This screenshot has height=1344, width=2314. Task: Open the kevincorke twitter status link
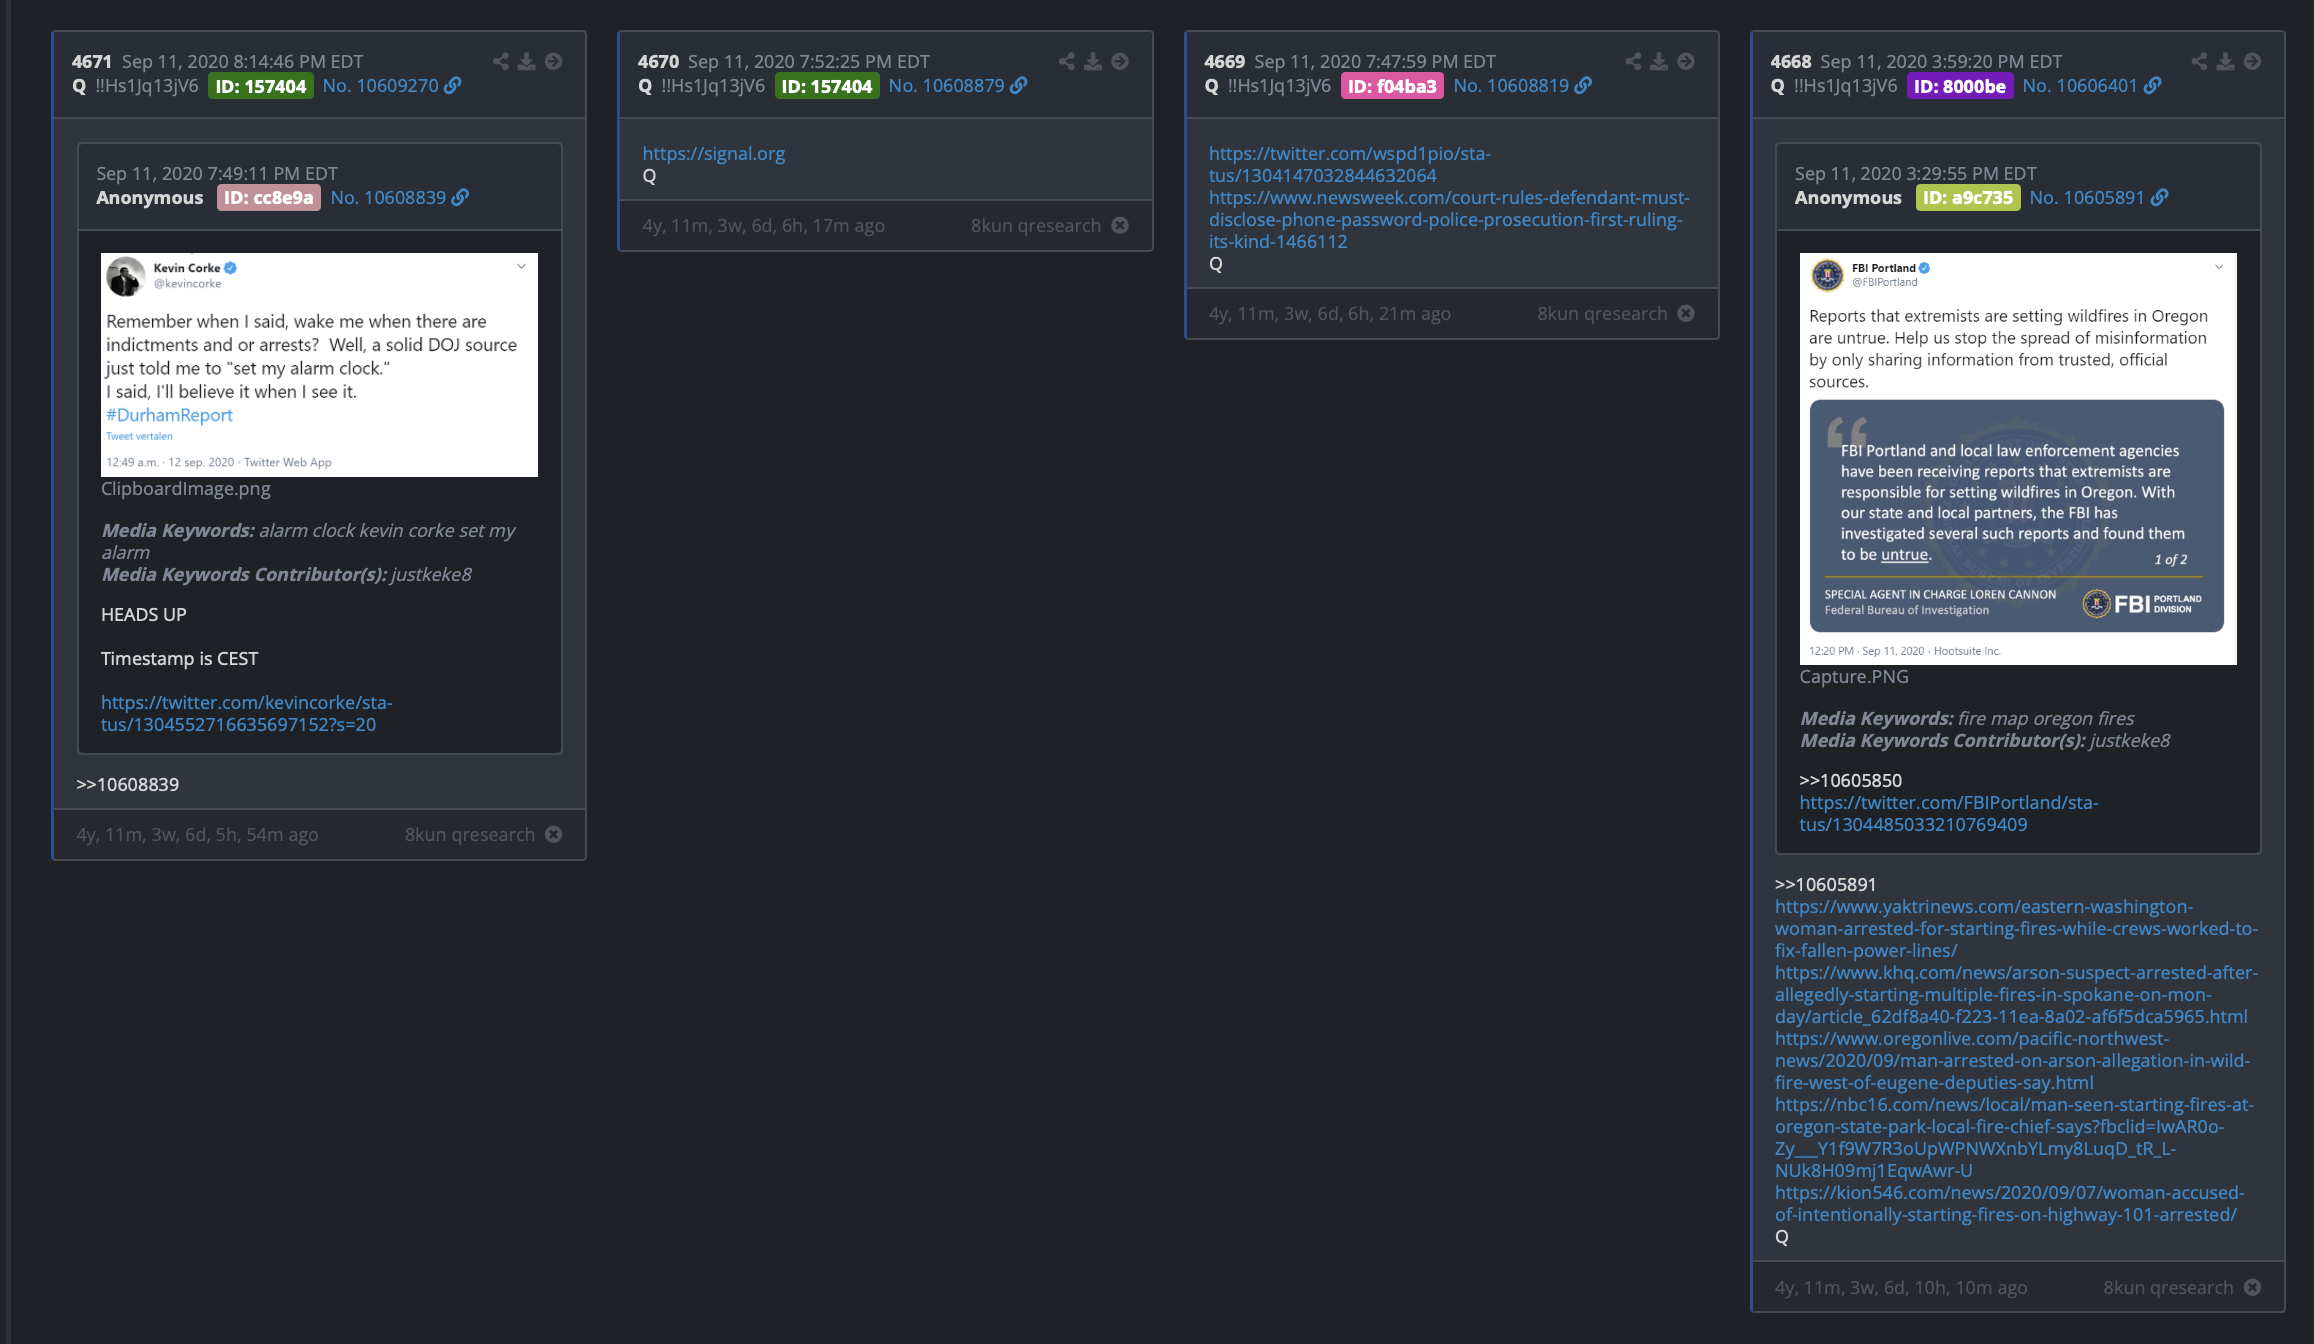(246, 713)
